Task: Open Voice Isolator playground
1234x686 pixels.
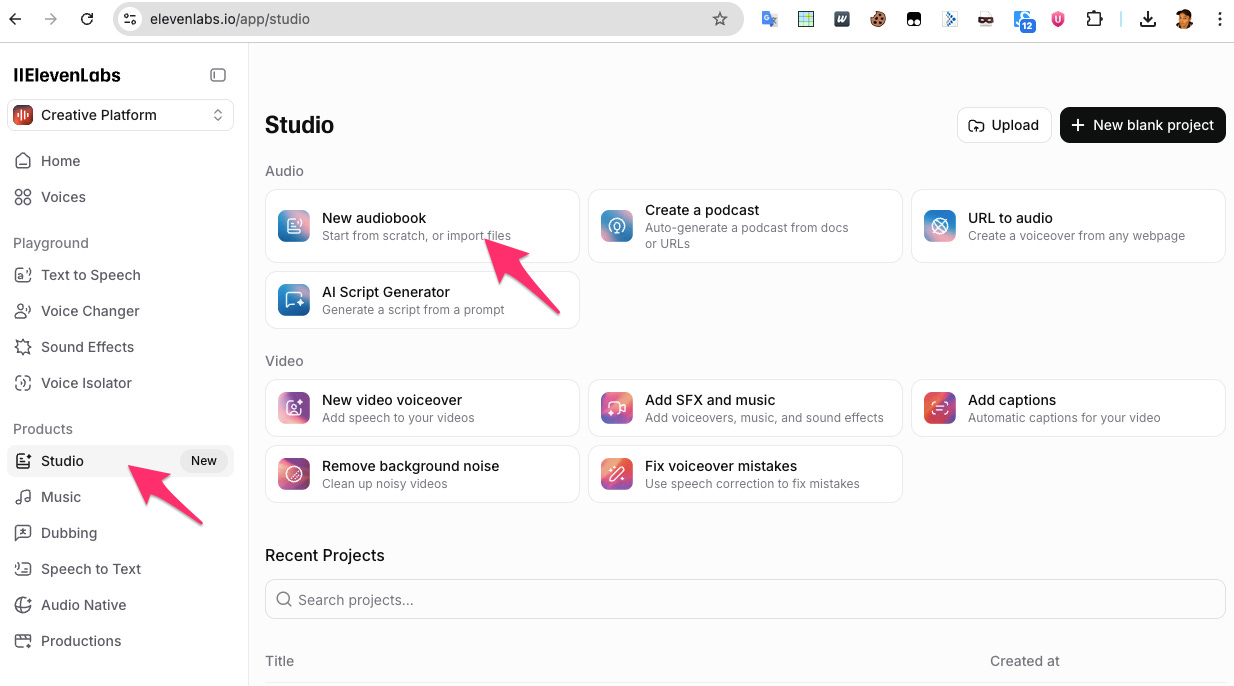Action: point(120,383)
